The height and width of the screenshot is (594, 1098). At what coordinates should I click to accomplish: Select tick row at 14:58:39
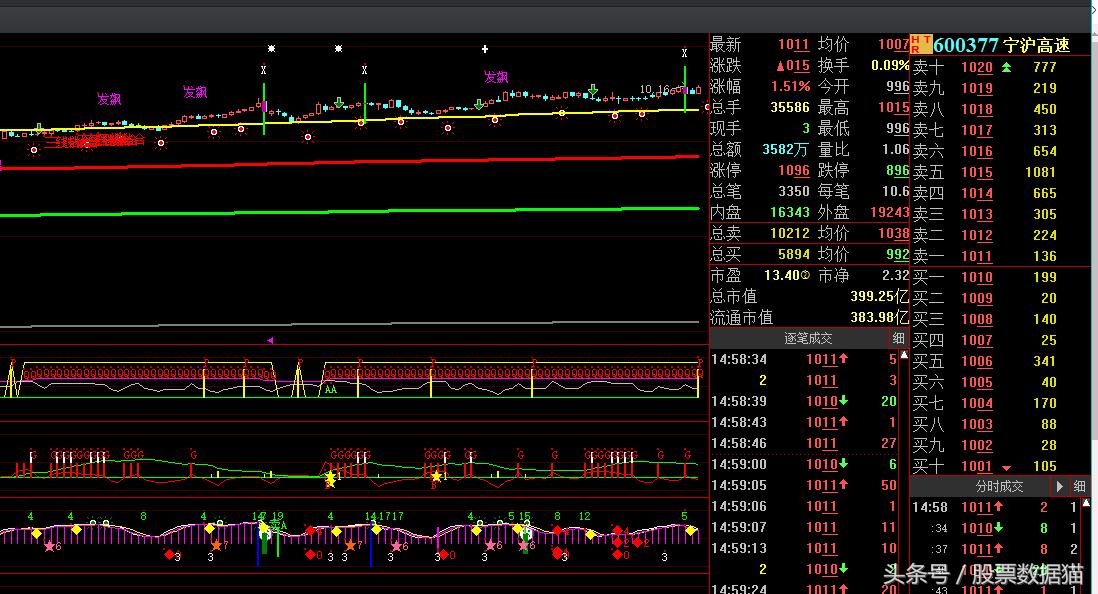click(x=804, y=401)
